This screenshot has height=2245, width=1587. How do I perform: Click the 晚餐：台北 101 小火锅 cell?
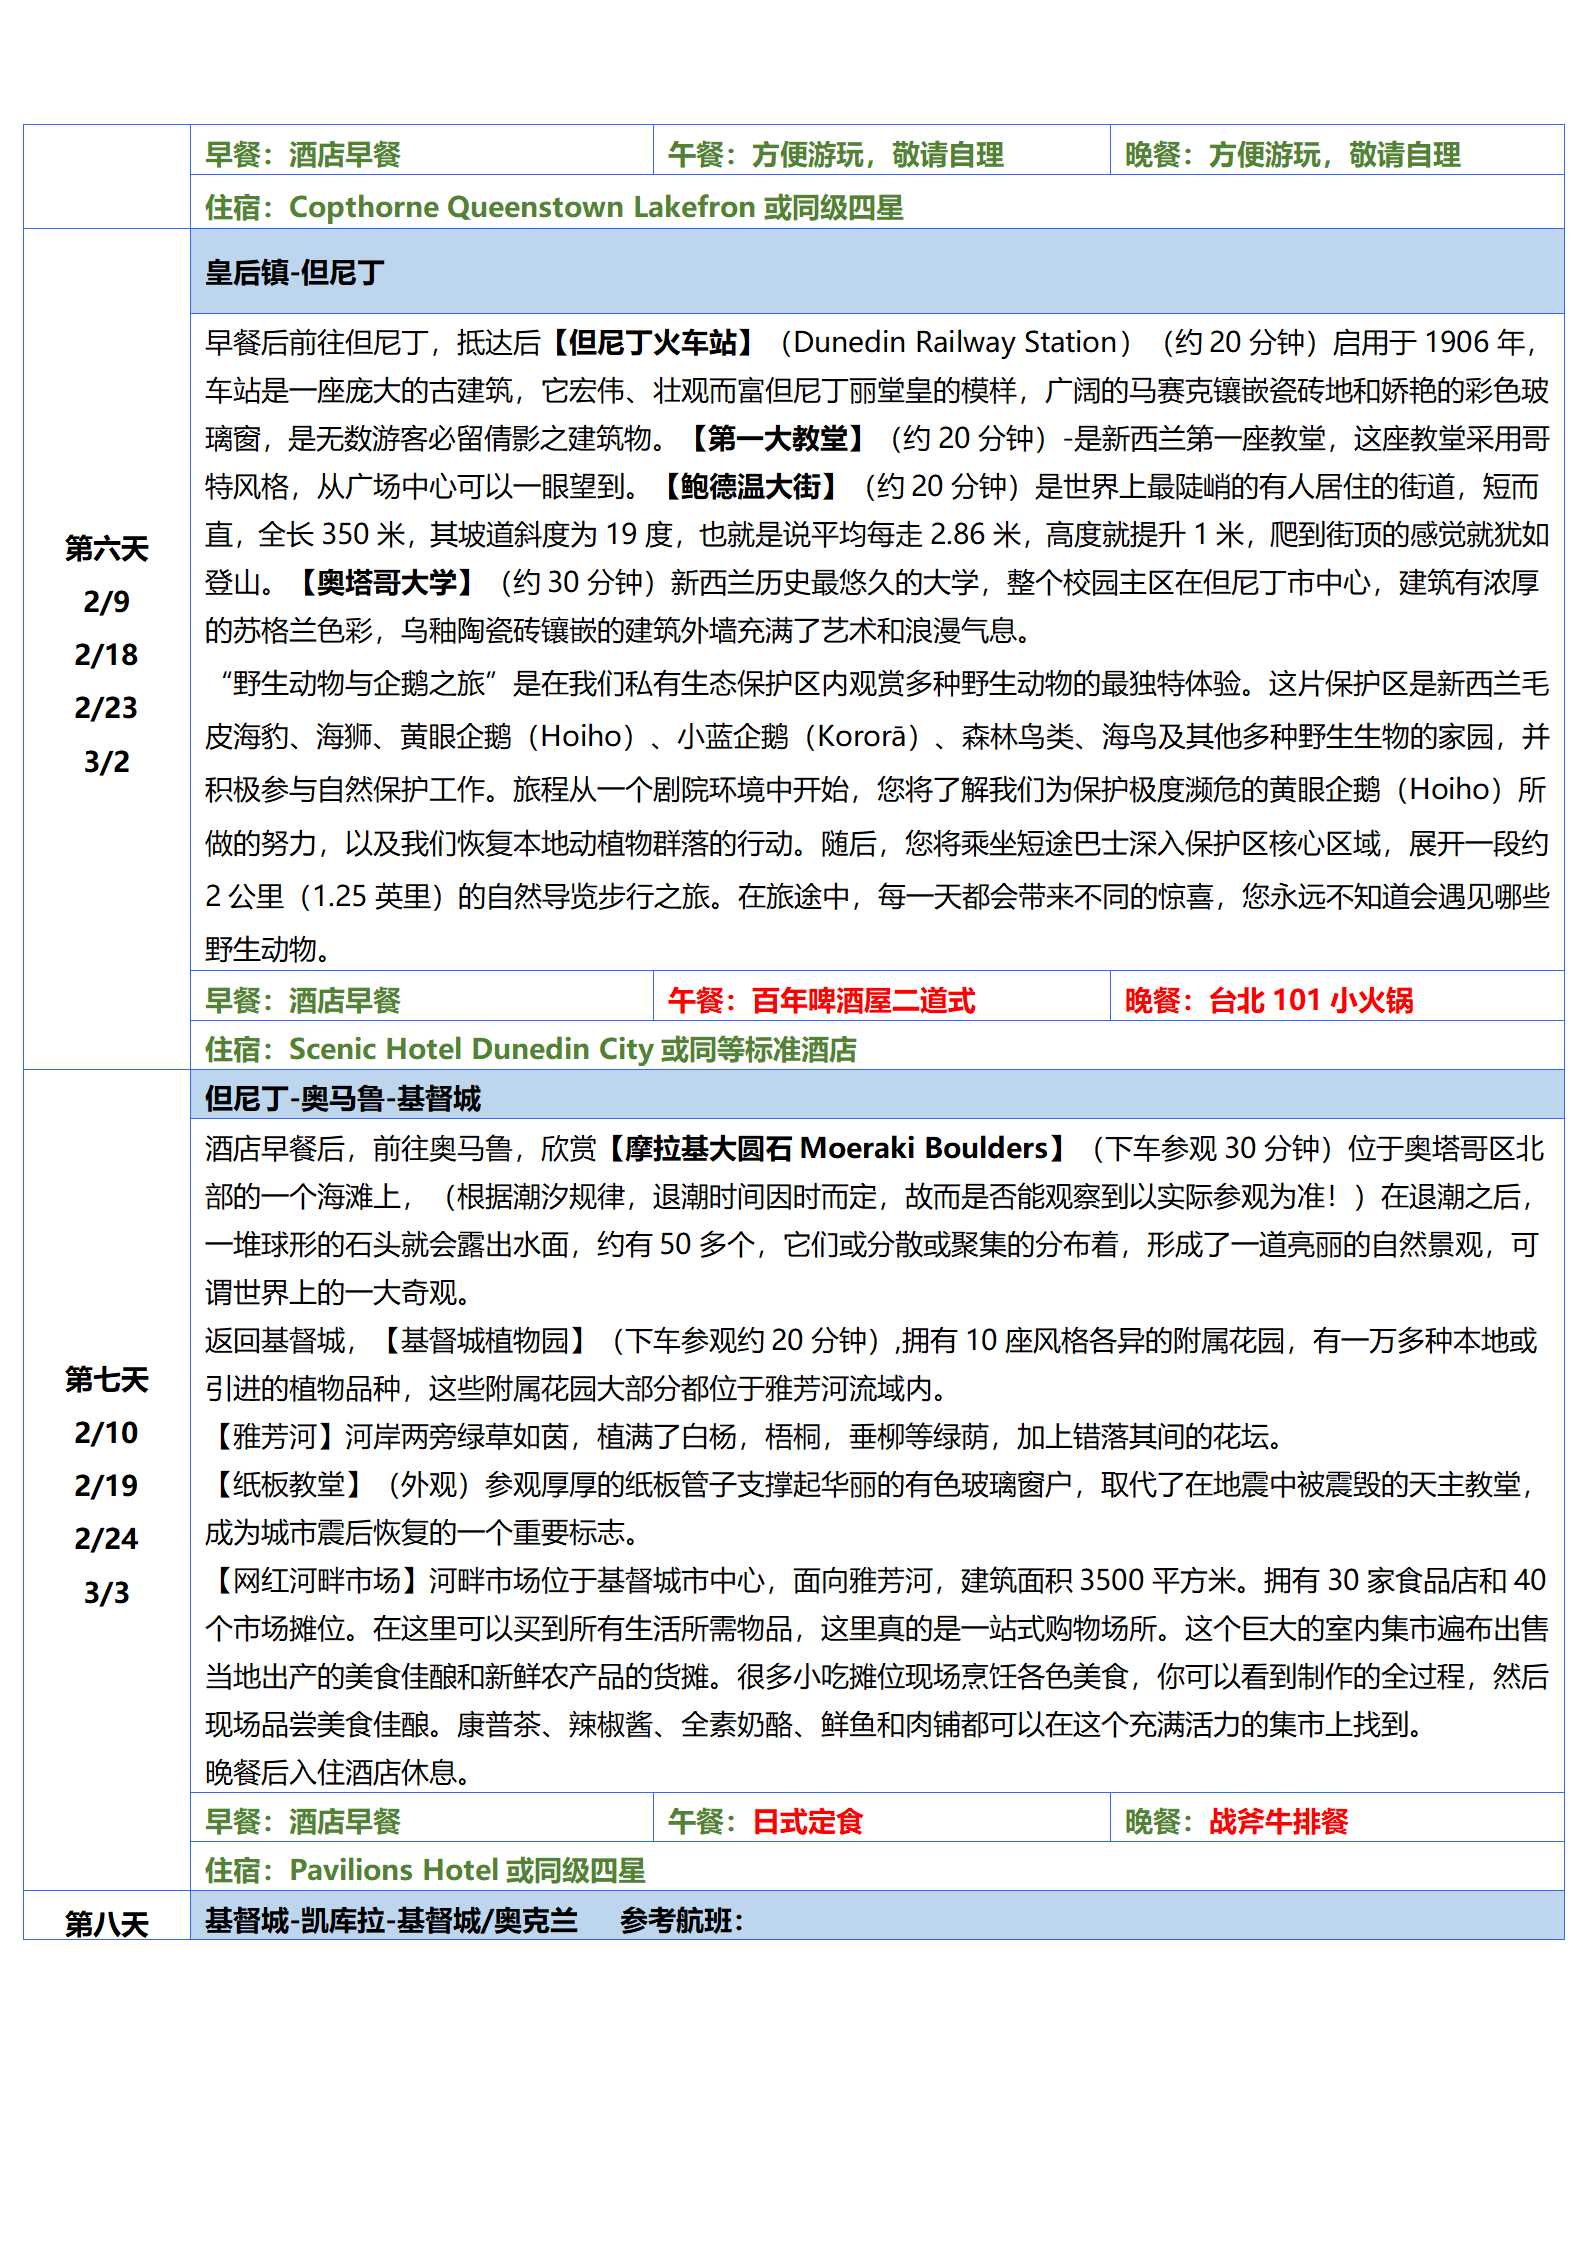click(1268, 1000)
